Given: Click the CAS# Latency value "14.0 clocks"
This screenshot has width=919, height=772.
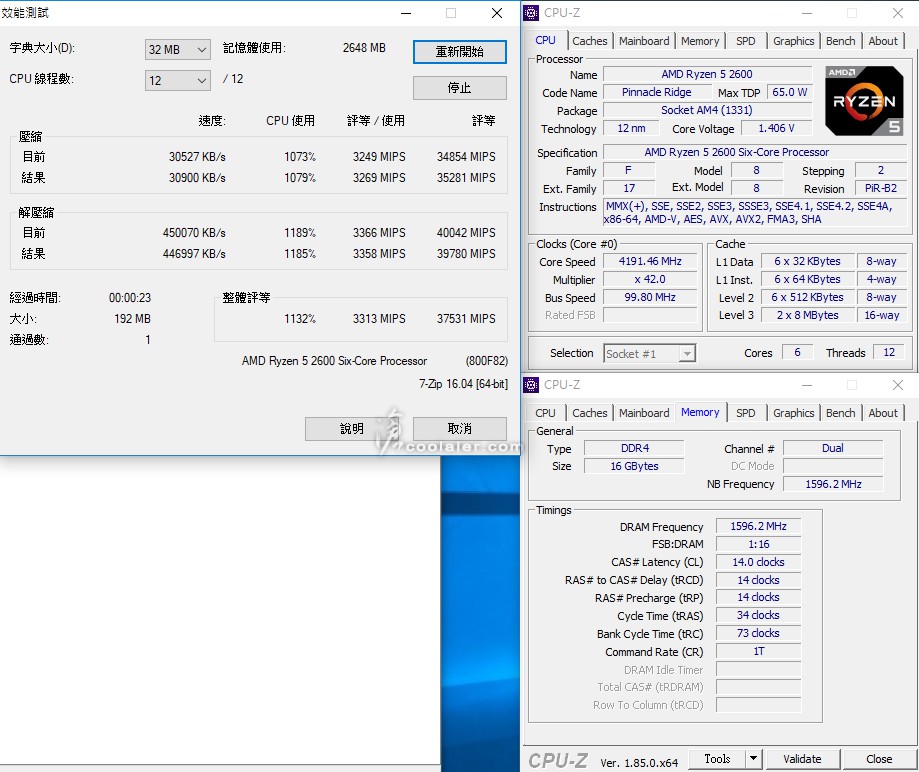Looking at the screenshot, I should click(x=758, y=562).
